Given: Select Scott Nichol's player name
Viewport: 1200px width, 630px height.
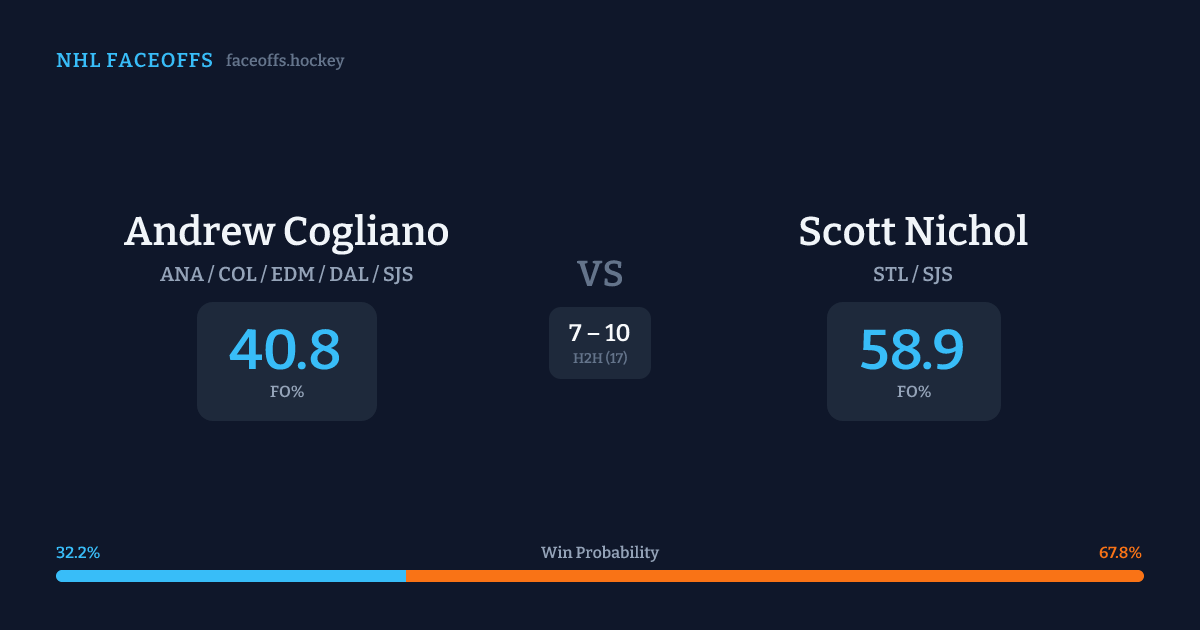Looking at the screenshot, I should click(x=912, y=232).
